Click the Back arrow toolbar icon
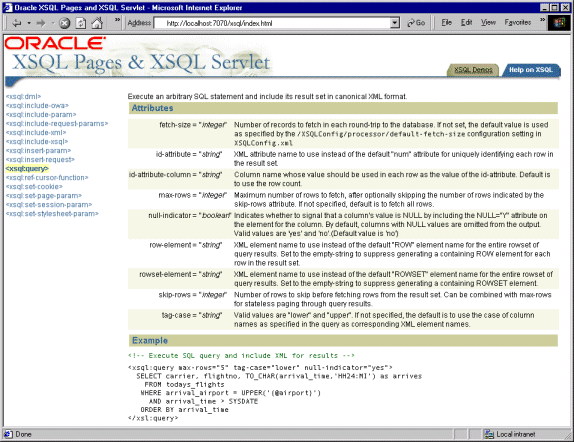574x442 pixels. (x=17, y=23)
